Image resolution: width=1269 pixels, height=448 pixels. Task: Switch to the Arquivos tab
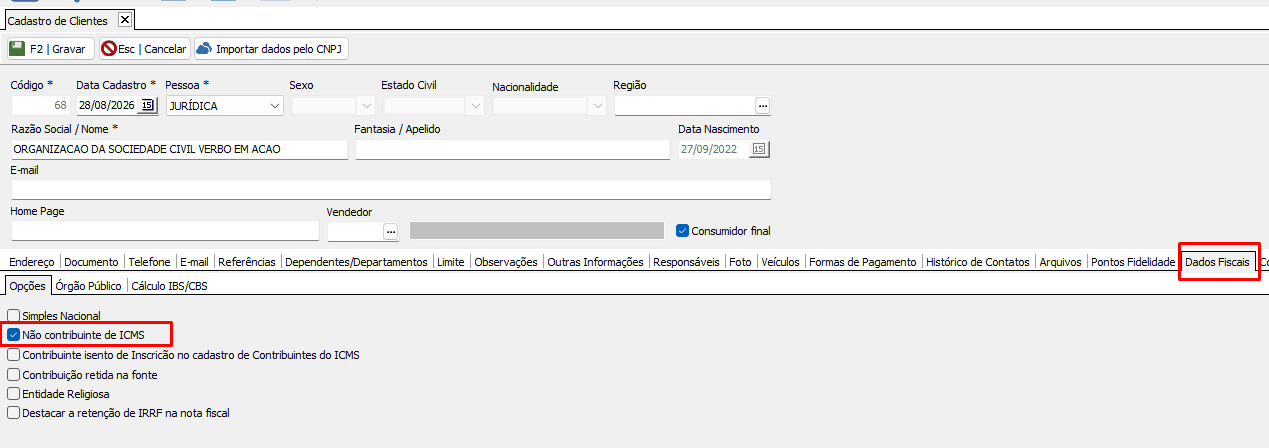(x=1060, y=262)
